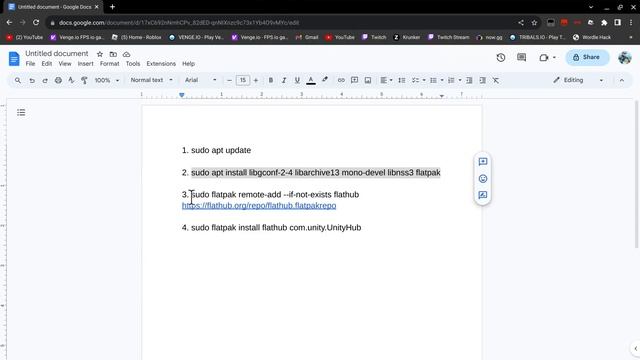Open the comments history icon
Screen dimensions: 640x360
point(521,58)
